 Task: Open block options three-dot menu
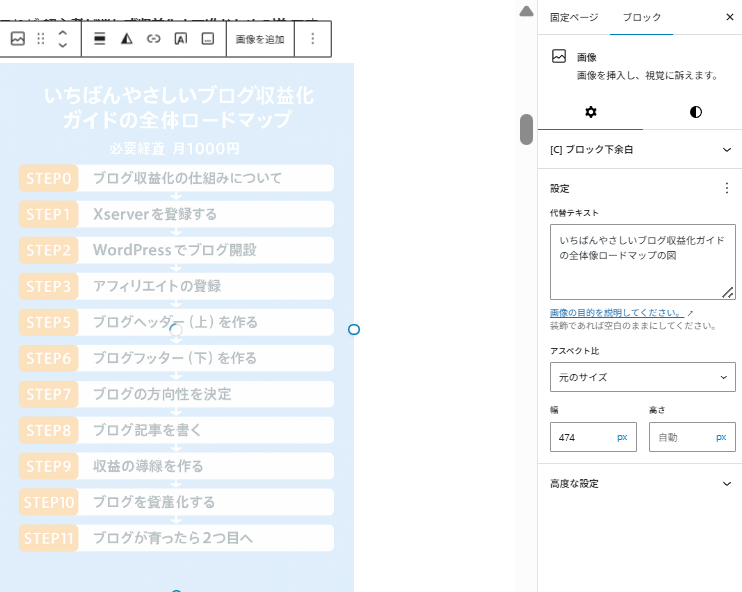pyautogui.click(x=313, y=39)
